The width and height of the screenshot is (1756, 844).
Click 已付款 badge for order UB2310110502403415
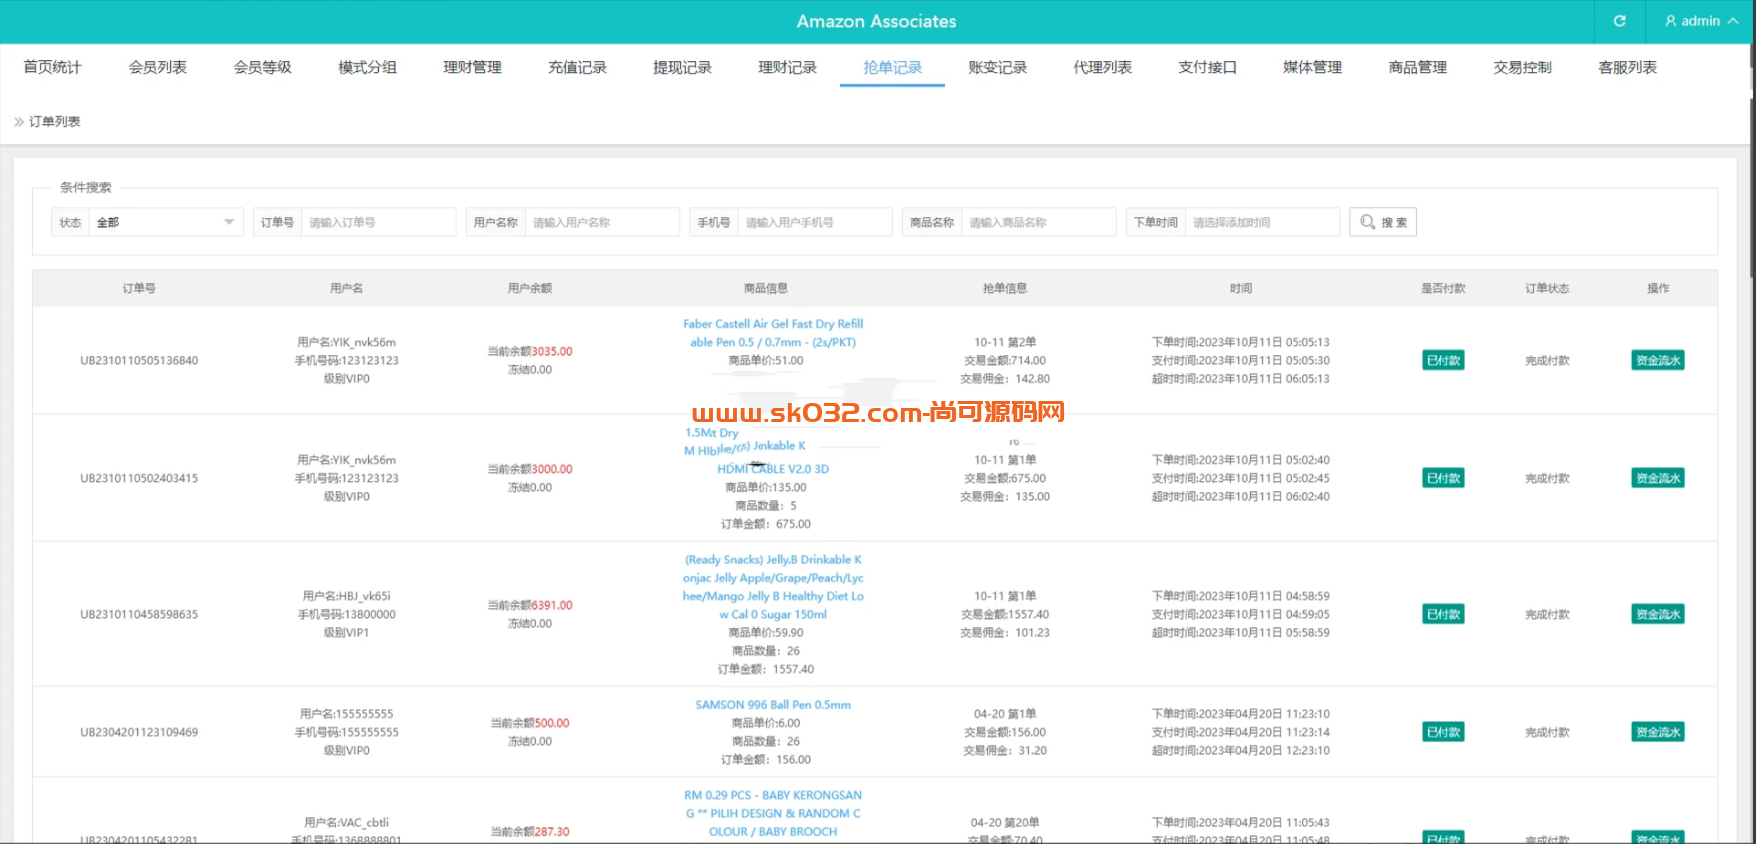click(x=1443, y=478)
